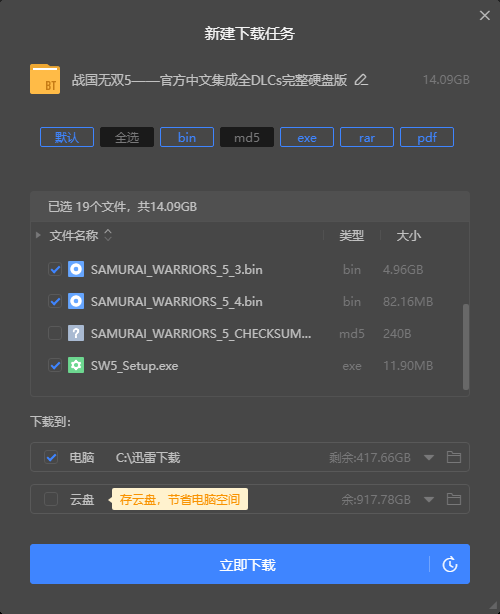This screenshot has height=614, width=500.
Task: Check the SAMURAI_WARRIORS_5_CHECKSUM md5 file
Action: (x=55, y=334)
